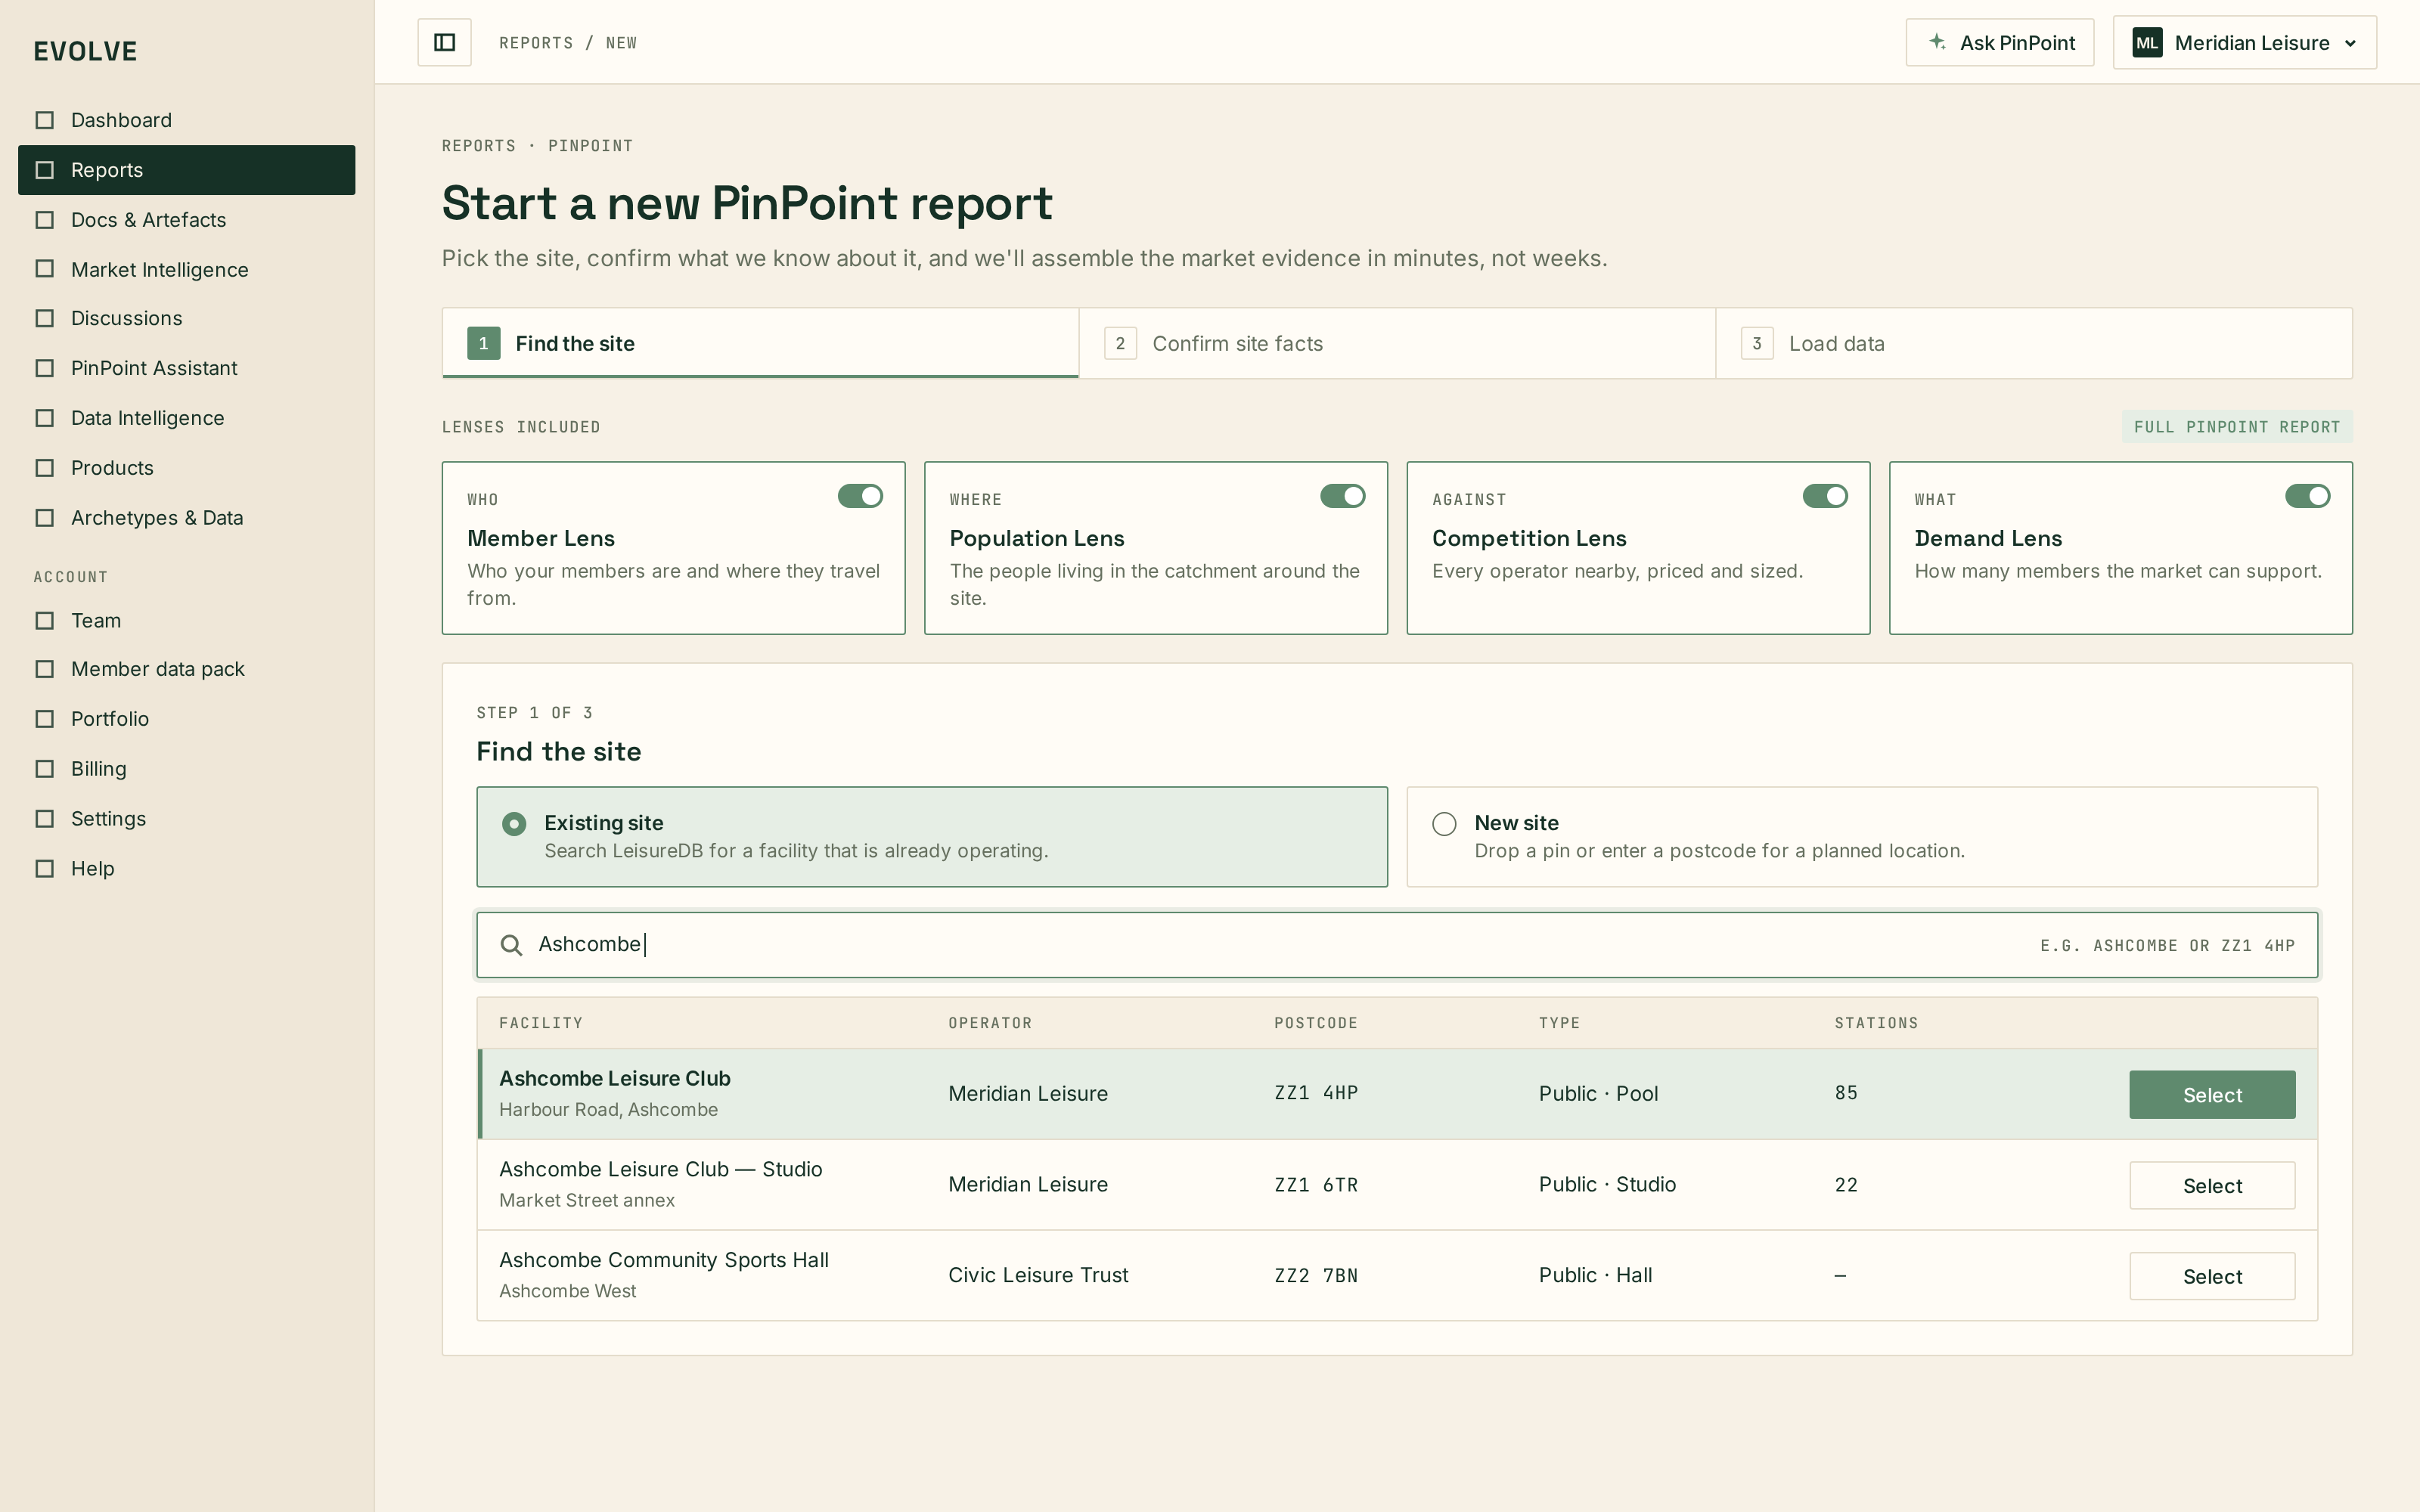2420x1512 pixels.
Task: Open the Meridian Leisure account dropdown
Action: 2244,43
